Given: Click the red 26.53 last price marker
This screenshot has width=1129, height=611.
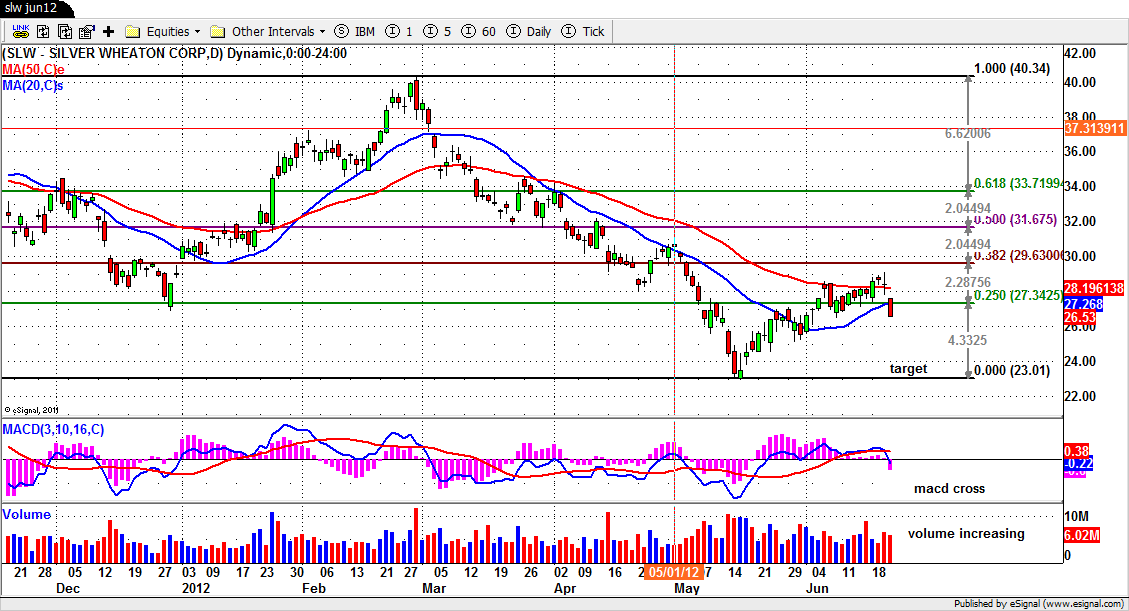Looking at the screenshot, I should [x=1080, y=317].
